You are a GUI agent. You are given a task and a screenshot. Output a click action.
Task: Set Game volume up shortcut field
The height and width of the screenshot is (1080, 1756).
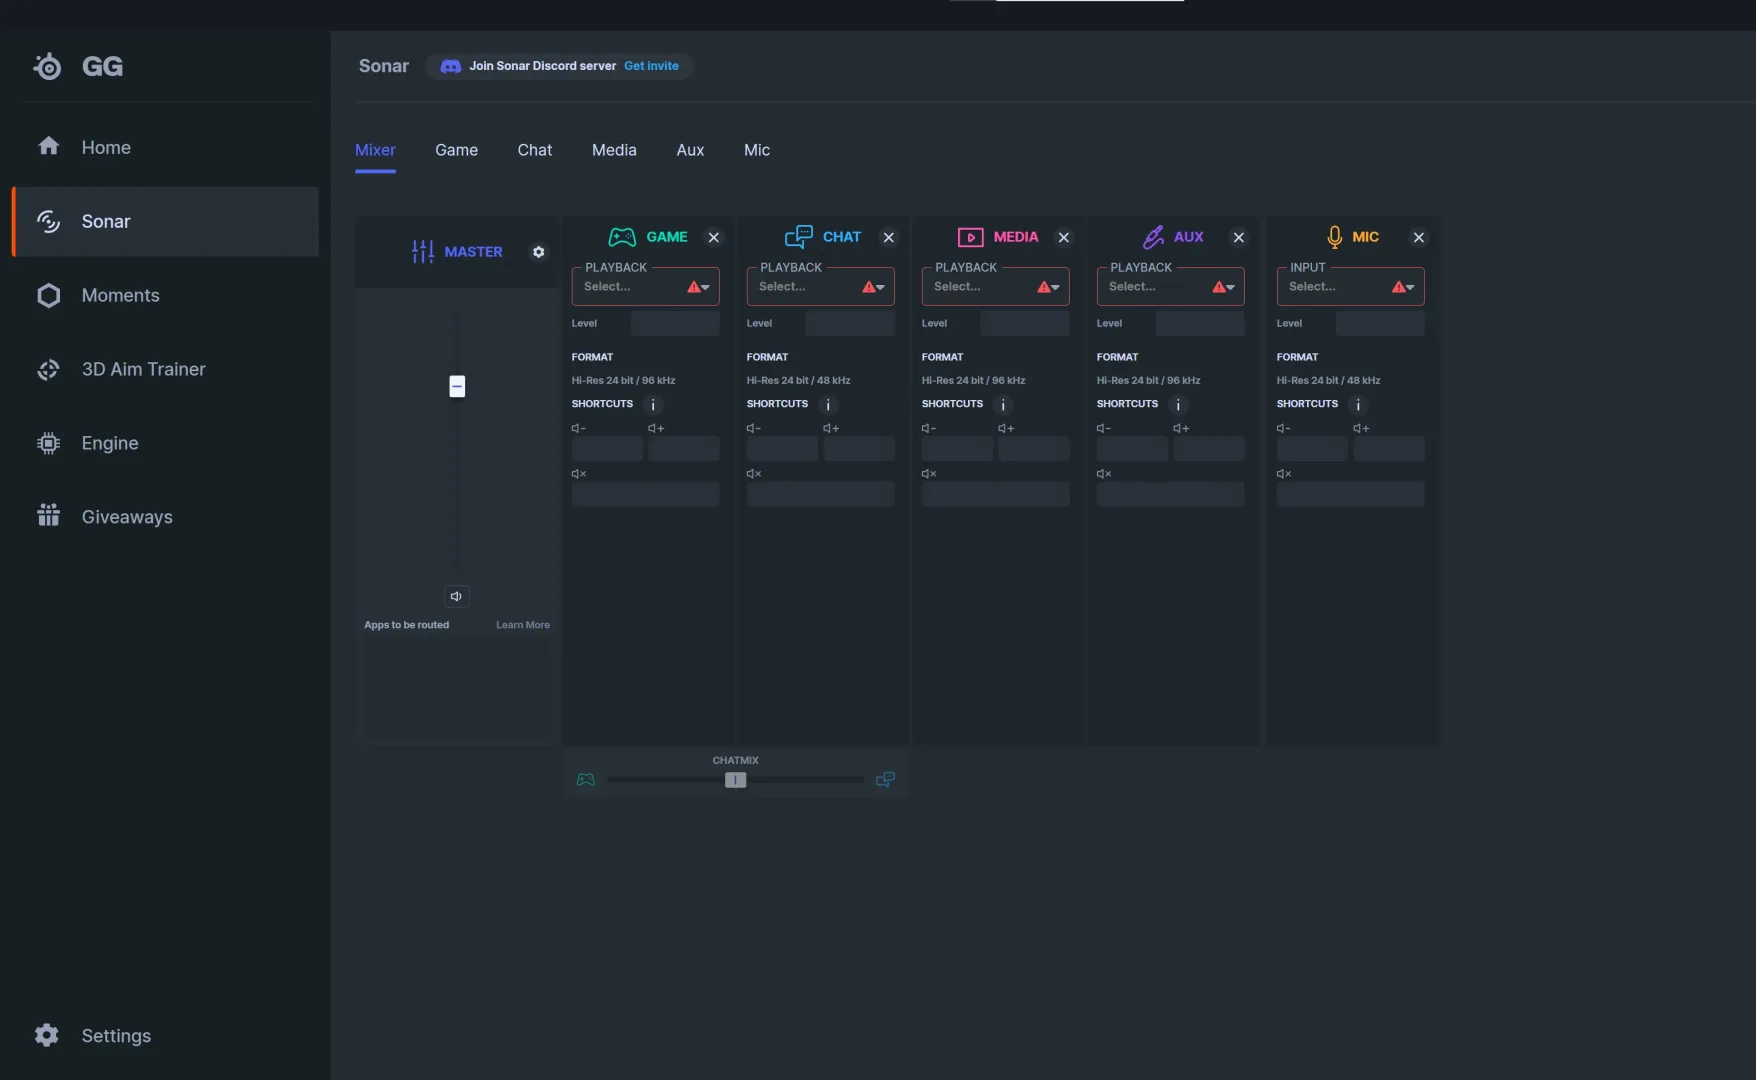(684, 448)
